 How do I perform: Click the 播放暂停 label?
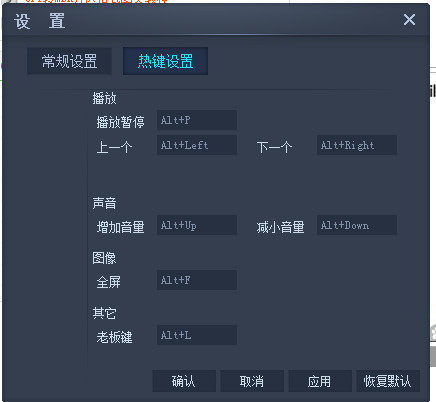tap(121, 122)
